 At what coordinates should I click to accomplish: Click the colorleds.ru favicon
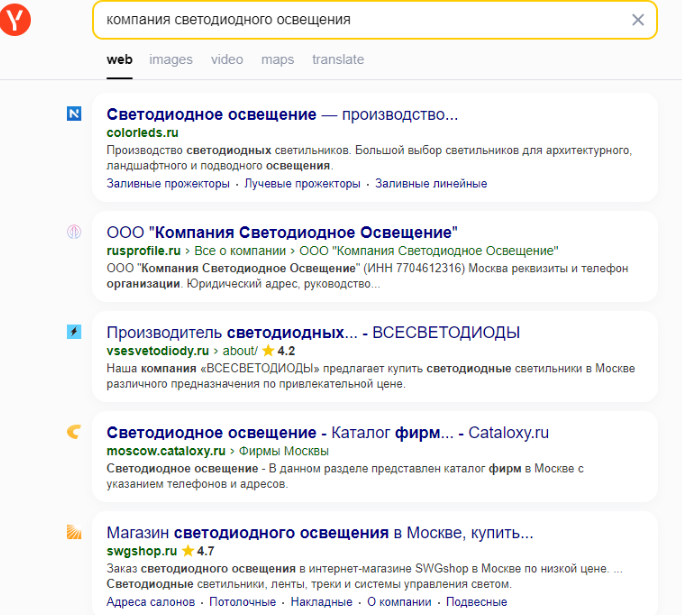point(74,114)
